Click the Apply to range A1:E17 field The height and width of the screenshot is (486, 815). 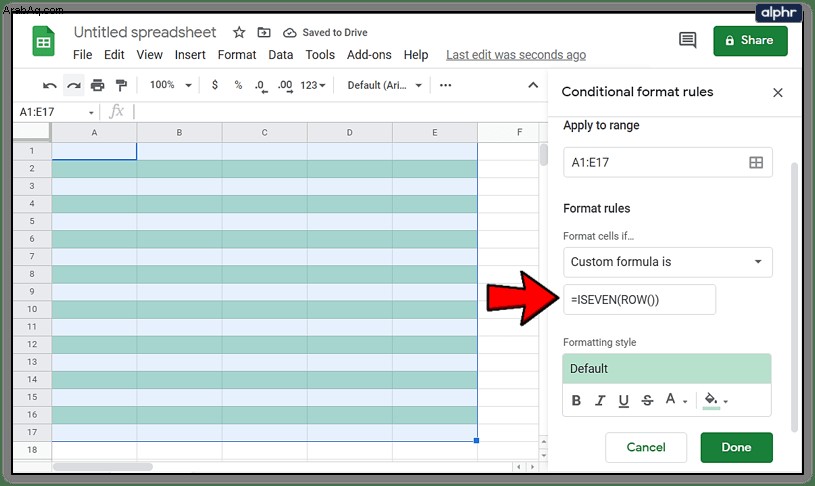click(x=667, y=163)
